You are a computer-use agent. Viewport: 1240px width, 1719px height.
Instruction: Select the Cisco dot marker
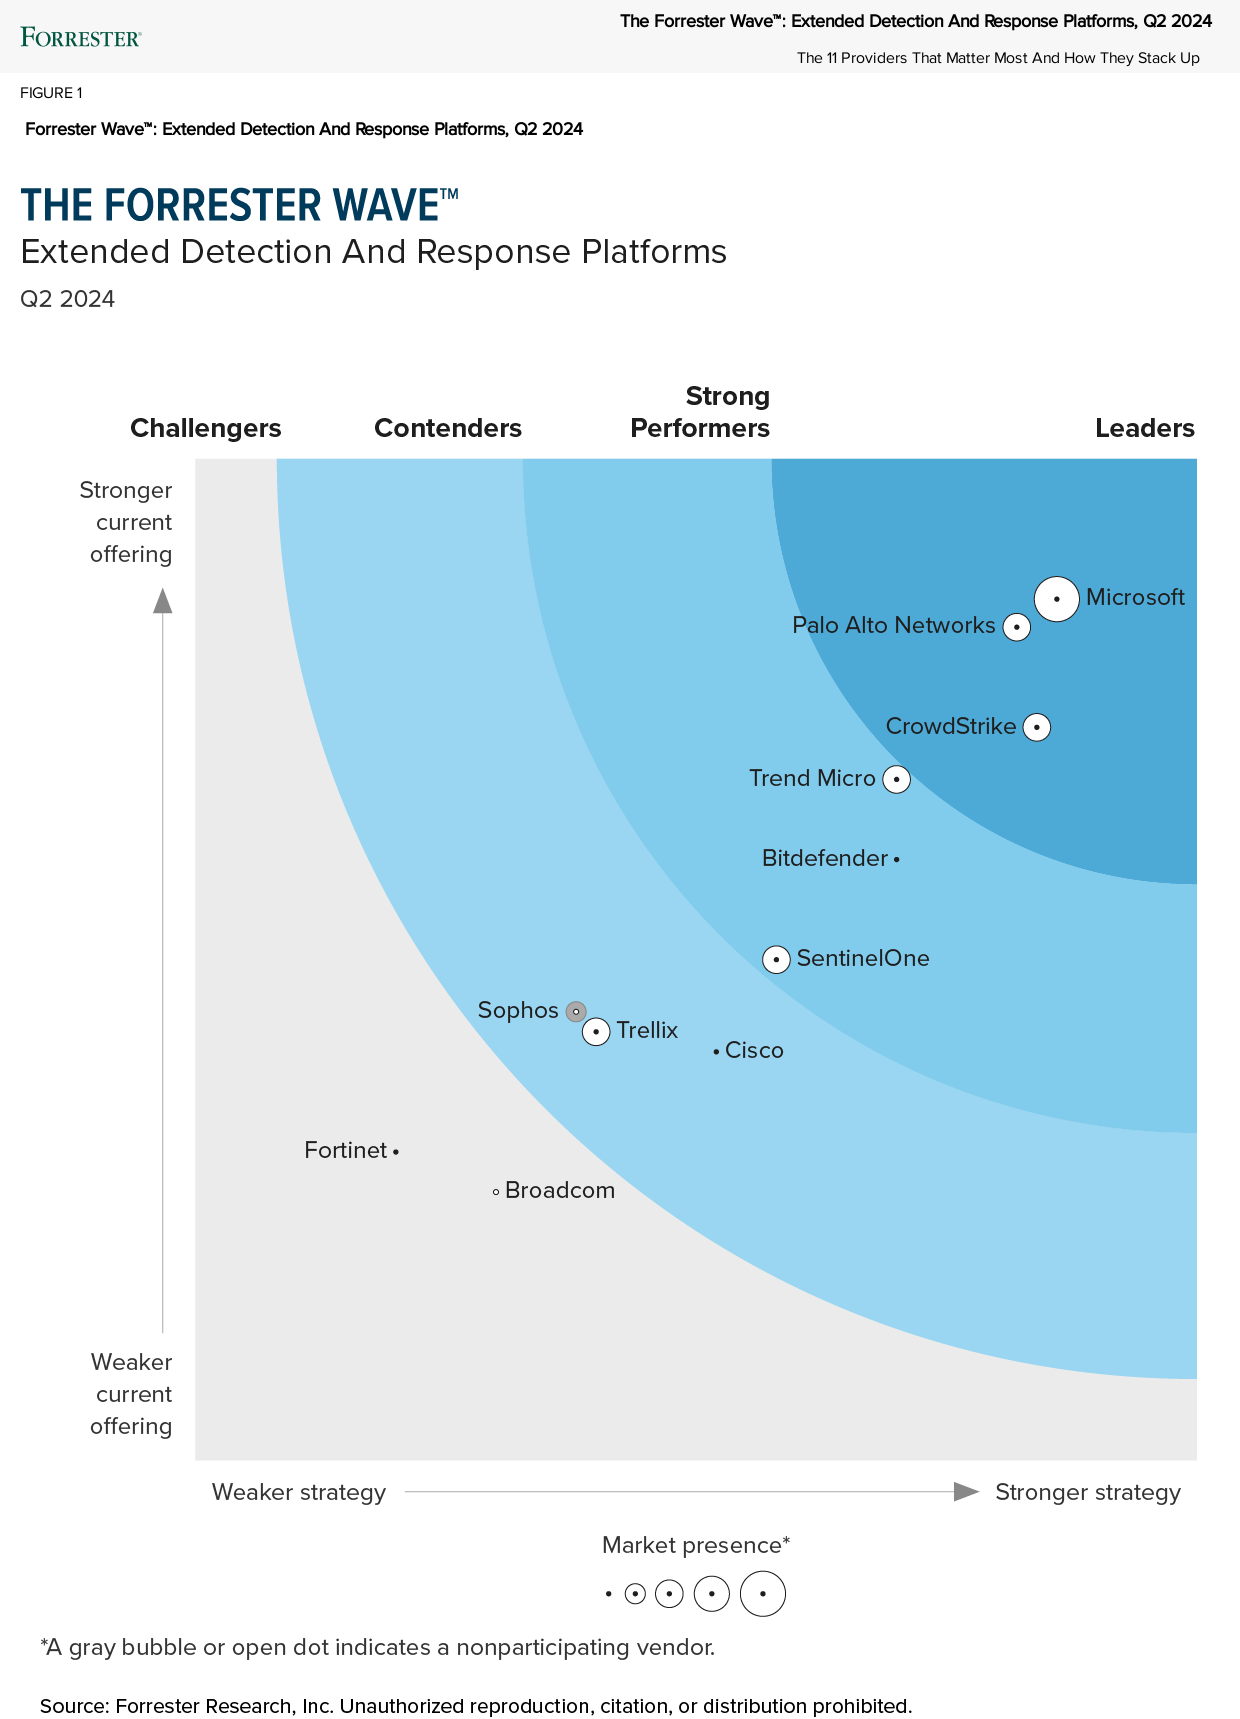pyautogui.click(x=716, y=1051)
